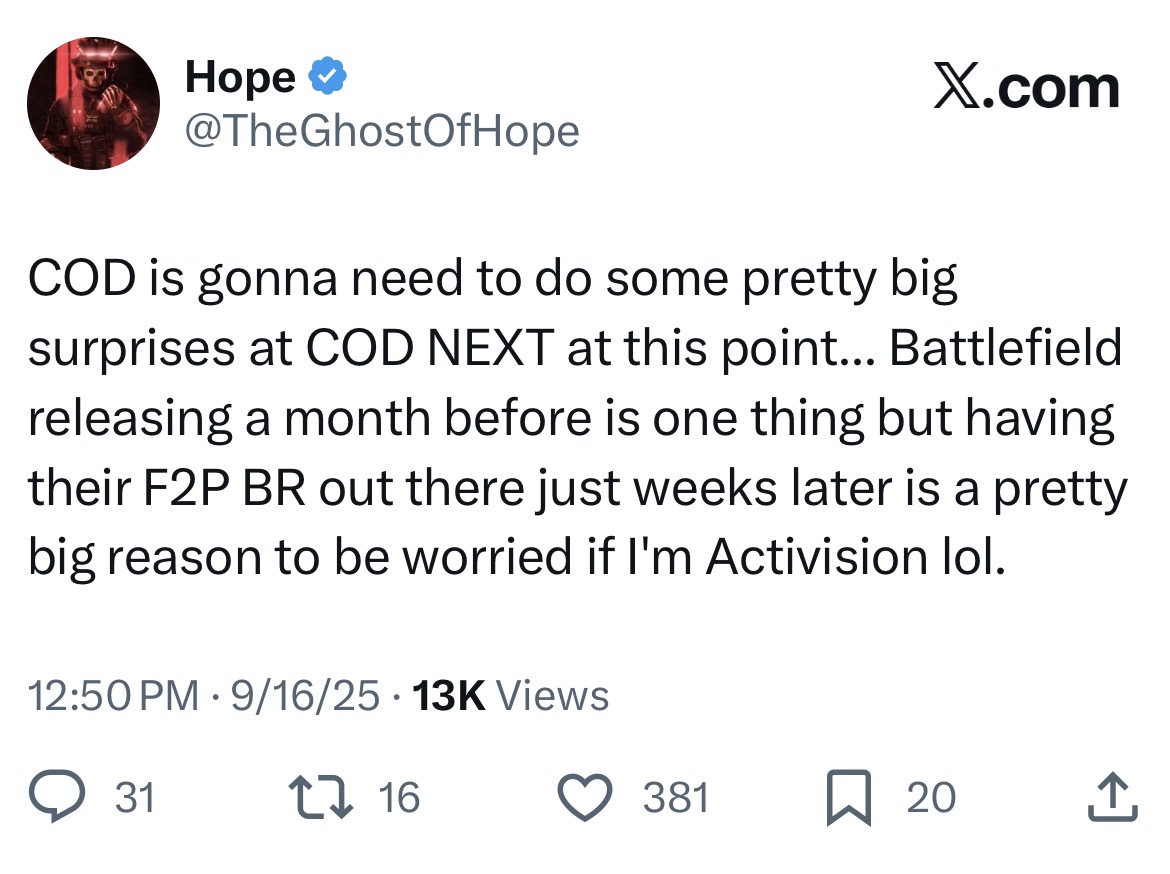Viewport: 1170px width, 874px height.
Task: Open the share upload icon
Action: 1113,796
